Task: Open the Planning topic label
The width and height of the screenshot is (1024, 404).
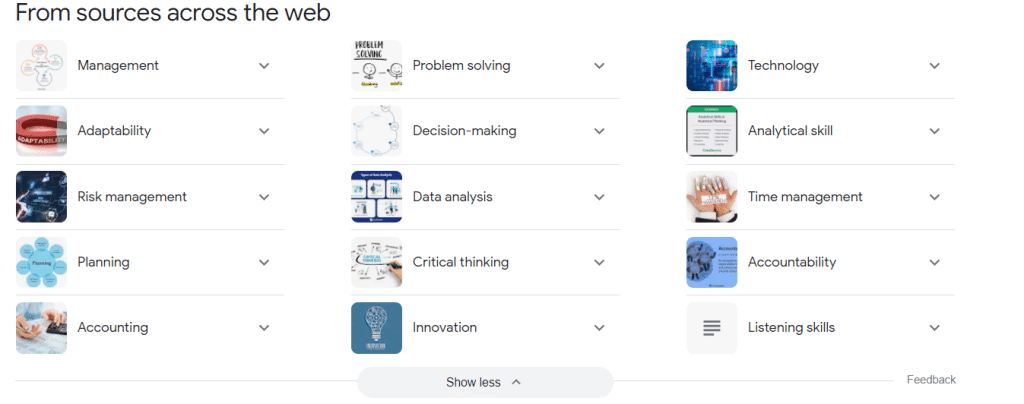Action: pos(103,262)
